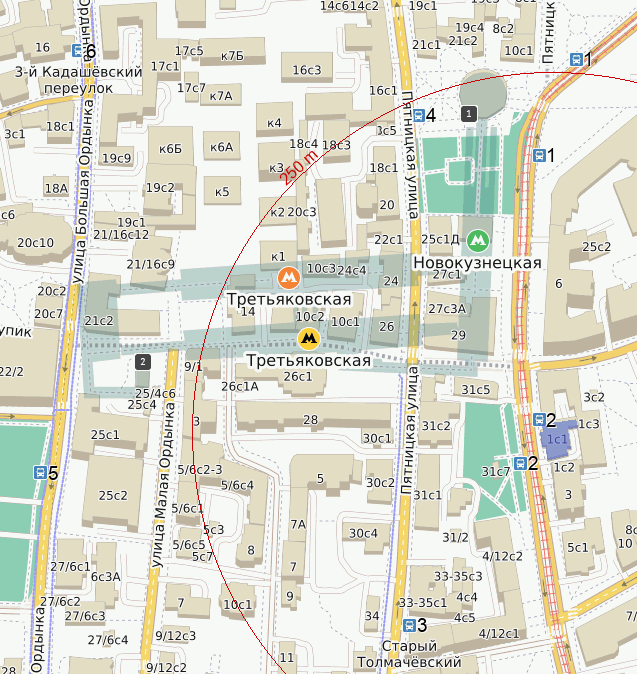
Task: Select the orange Tretyakovskaya metro icon
Action: (x=287, y=277)
